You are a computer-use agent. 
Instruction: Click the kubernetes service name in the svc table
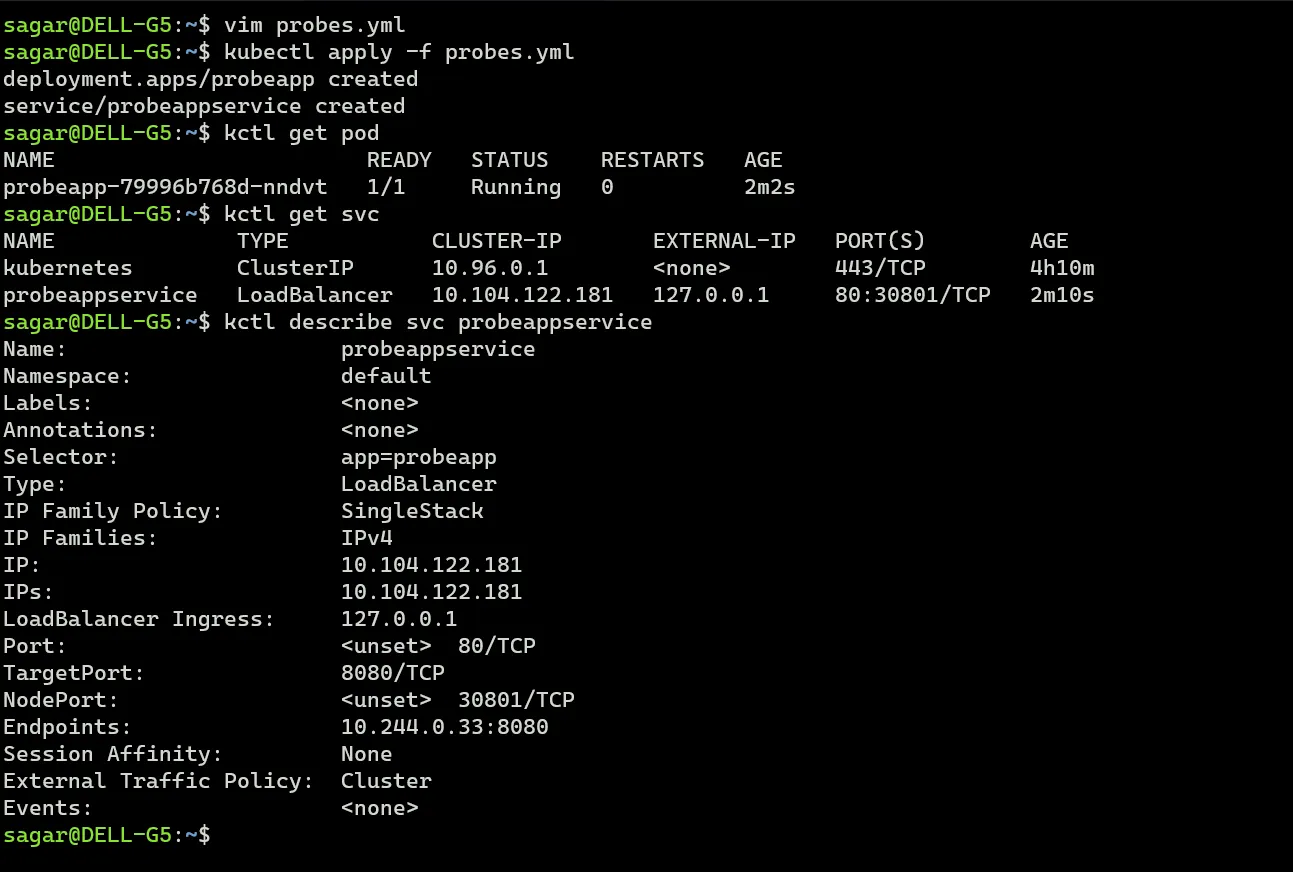click(x=68, y=268)
